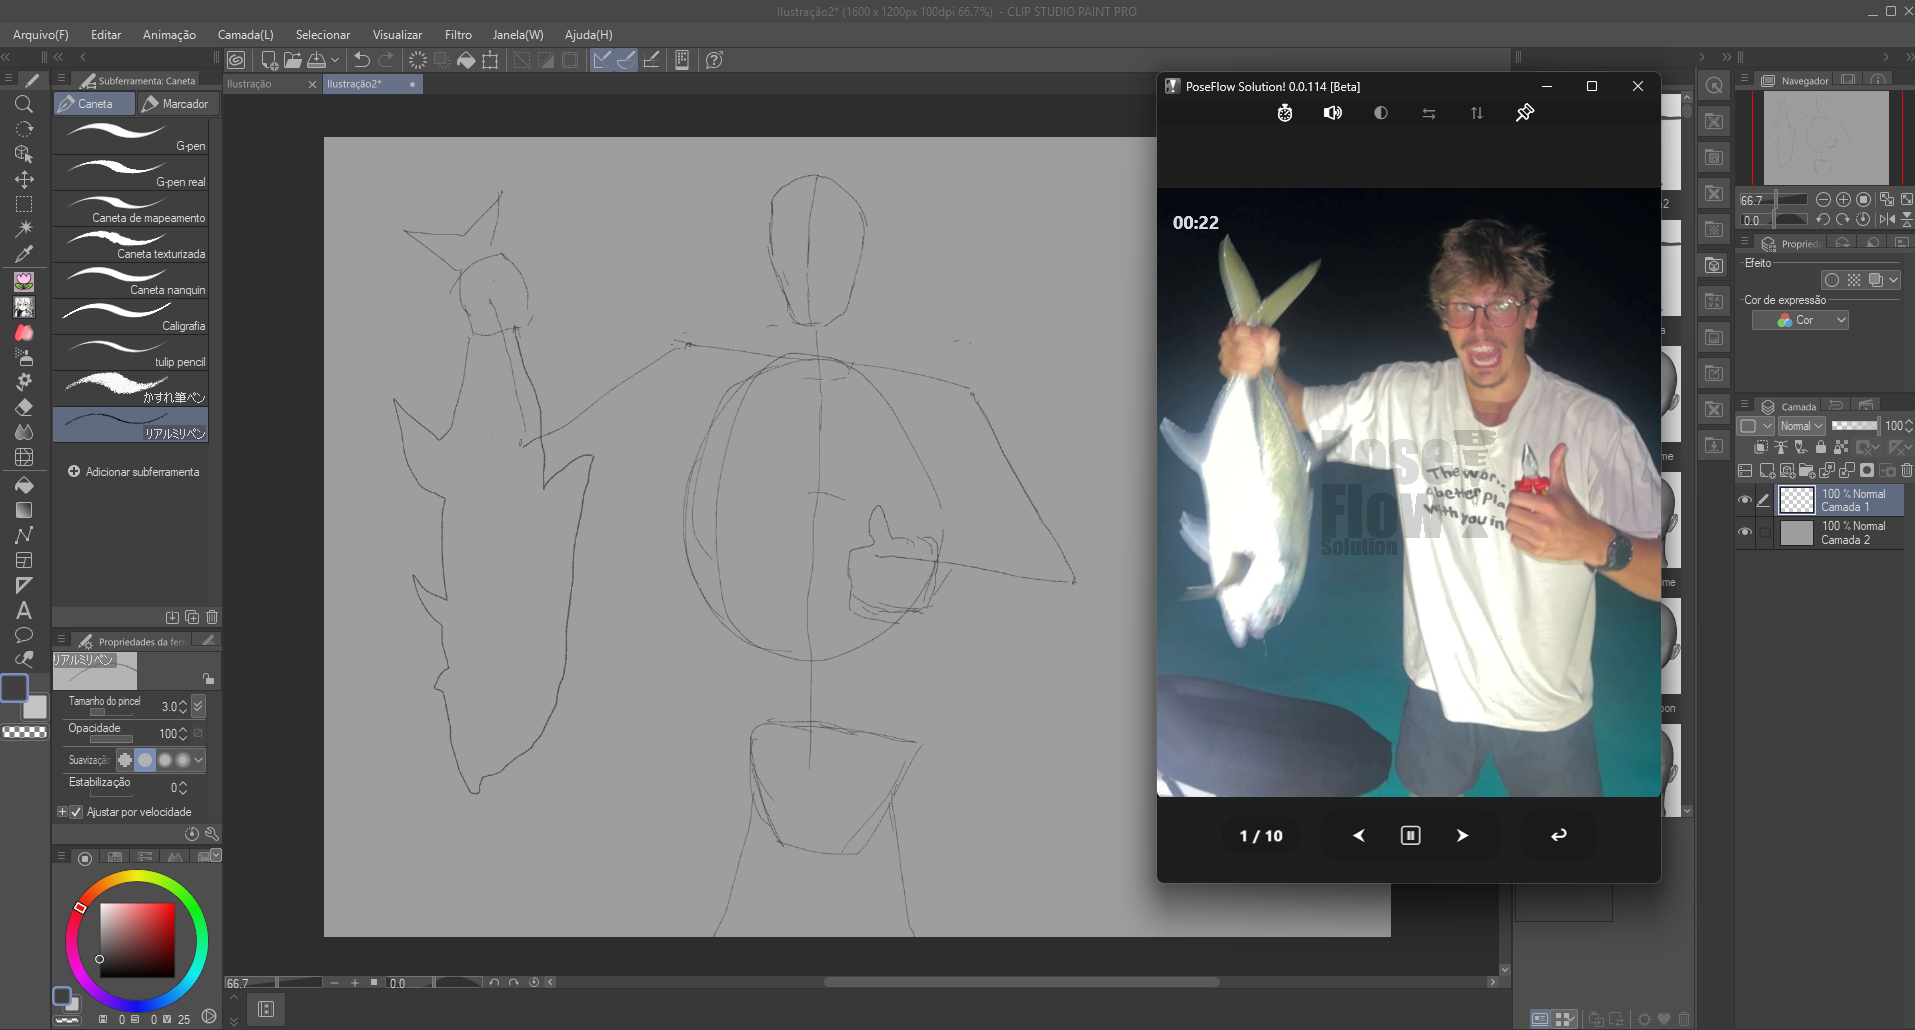
Task: Switch to the Marcador sub tool group
Action: pyautogui.click(x=176, y=104)
